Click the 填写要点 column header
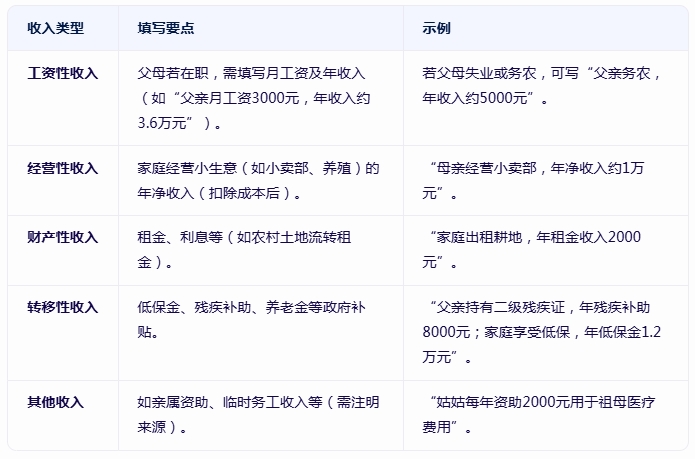 [x=165, y=29]
